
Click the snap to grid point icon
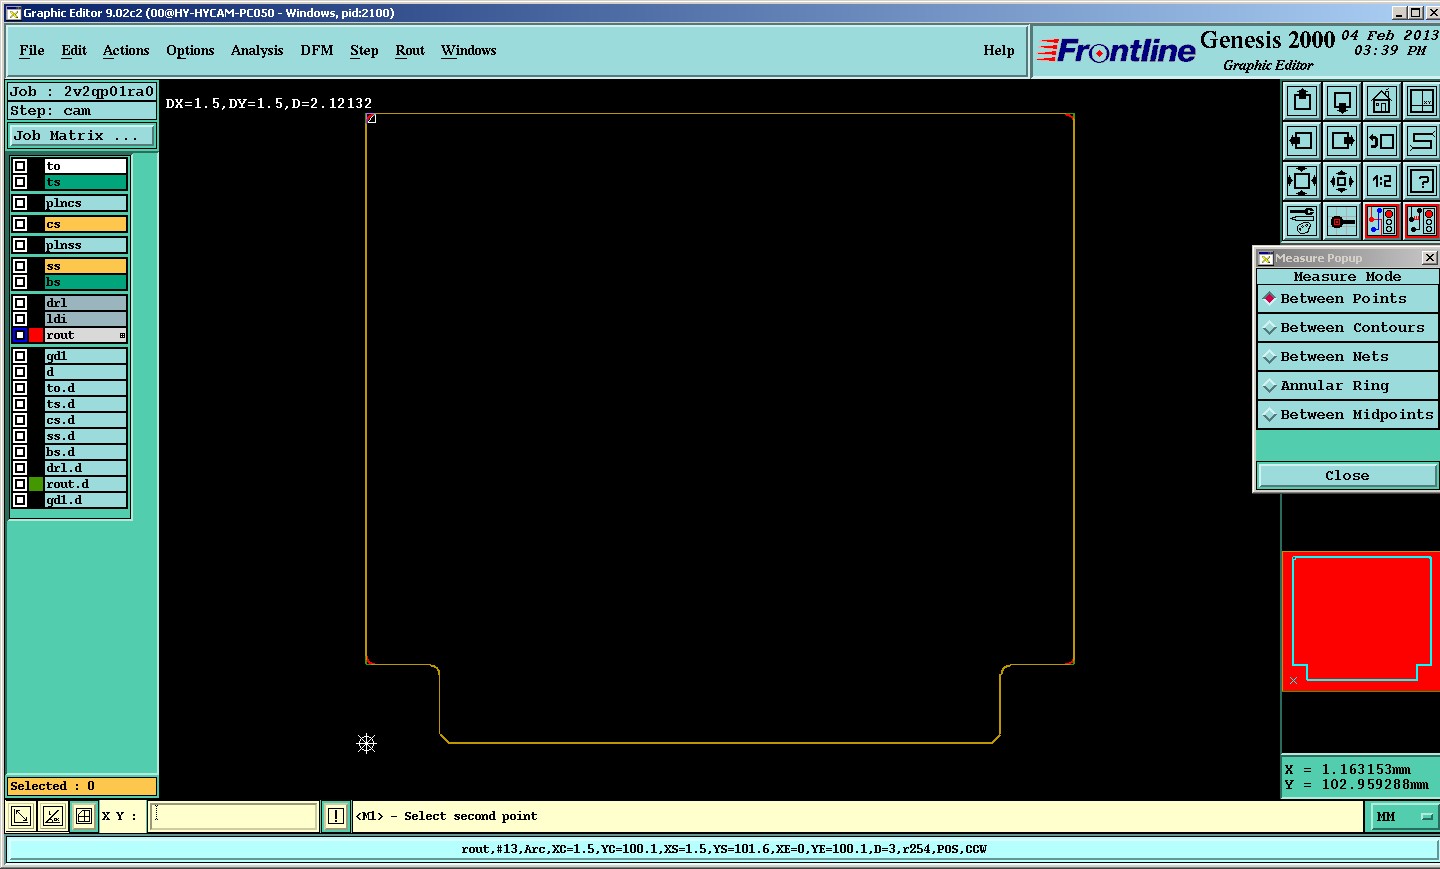(x=1342, y=221)
